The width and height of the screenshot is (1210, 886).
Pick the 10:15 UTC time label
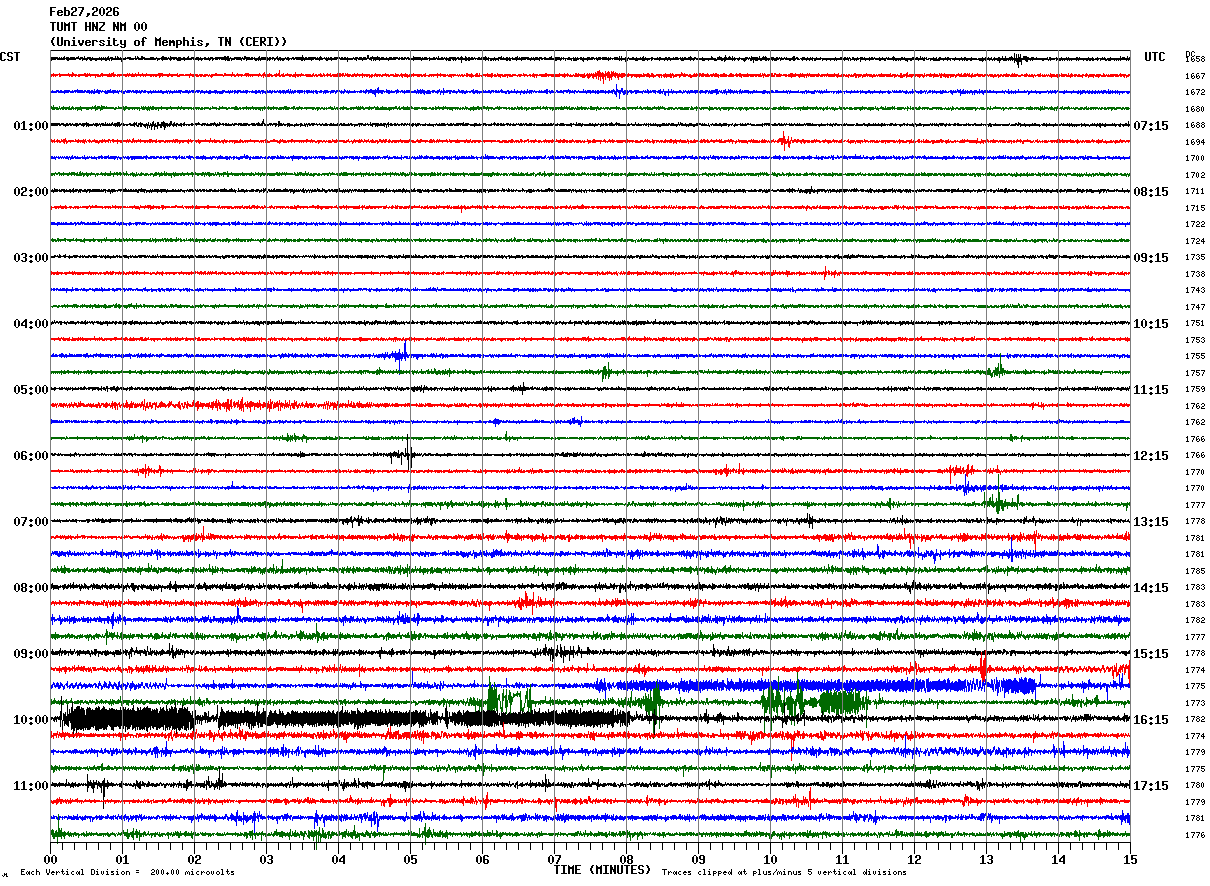(x=1151, y=324)
